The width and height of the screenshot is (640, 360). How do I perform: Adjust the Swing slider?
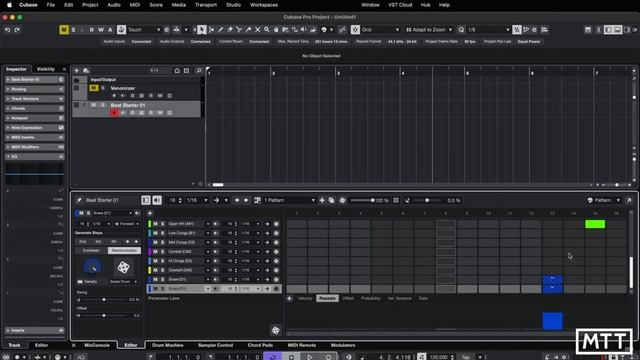click(104, 300)
